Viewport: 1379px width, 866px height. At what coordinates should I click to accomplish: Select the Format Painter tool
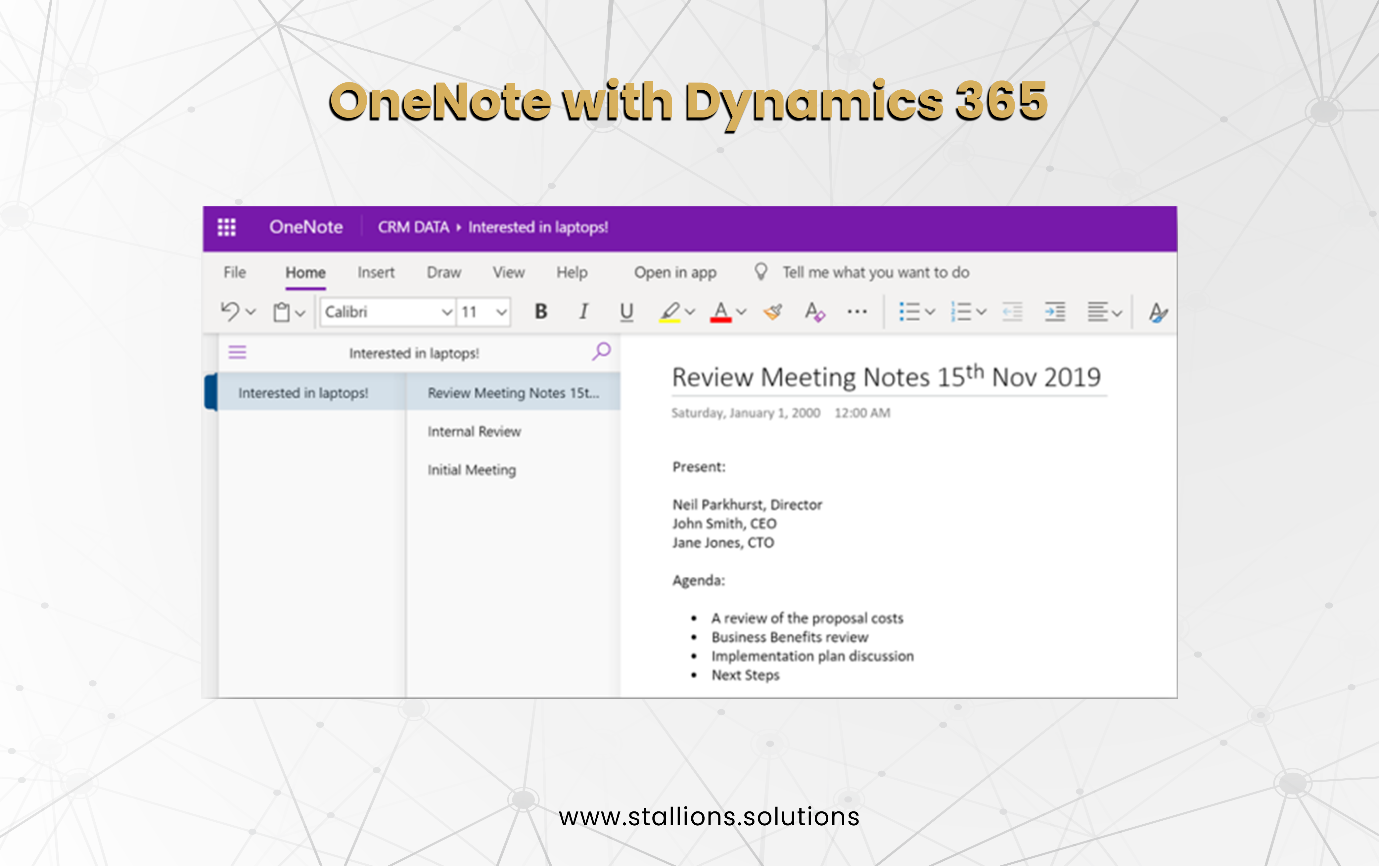click(x=772, y=312)
